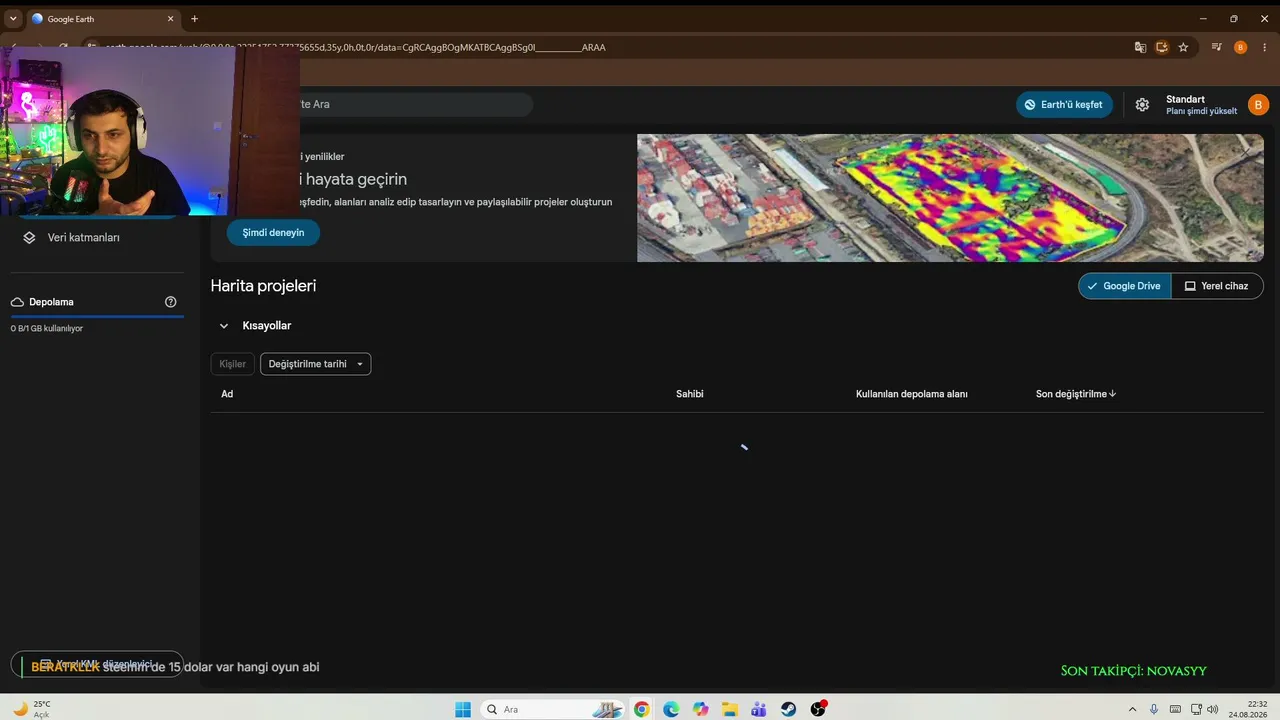Open Veri katmanları in the sidebar

[84, 238]
